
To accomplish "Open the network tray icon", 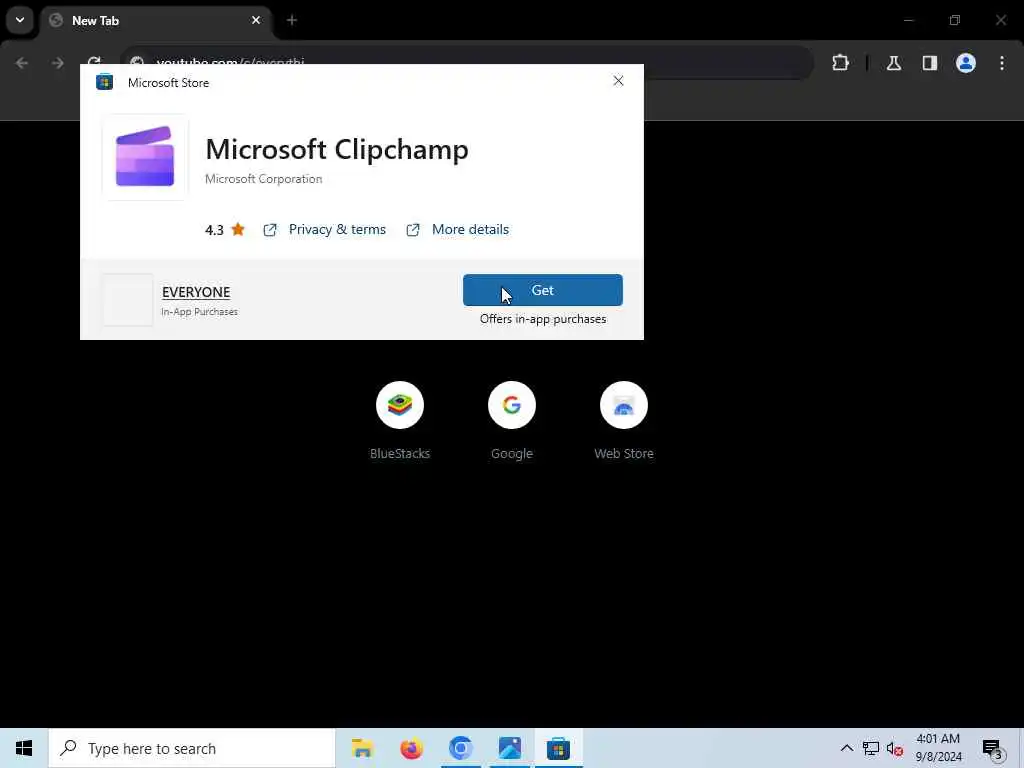I will tap(871, 748).
